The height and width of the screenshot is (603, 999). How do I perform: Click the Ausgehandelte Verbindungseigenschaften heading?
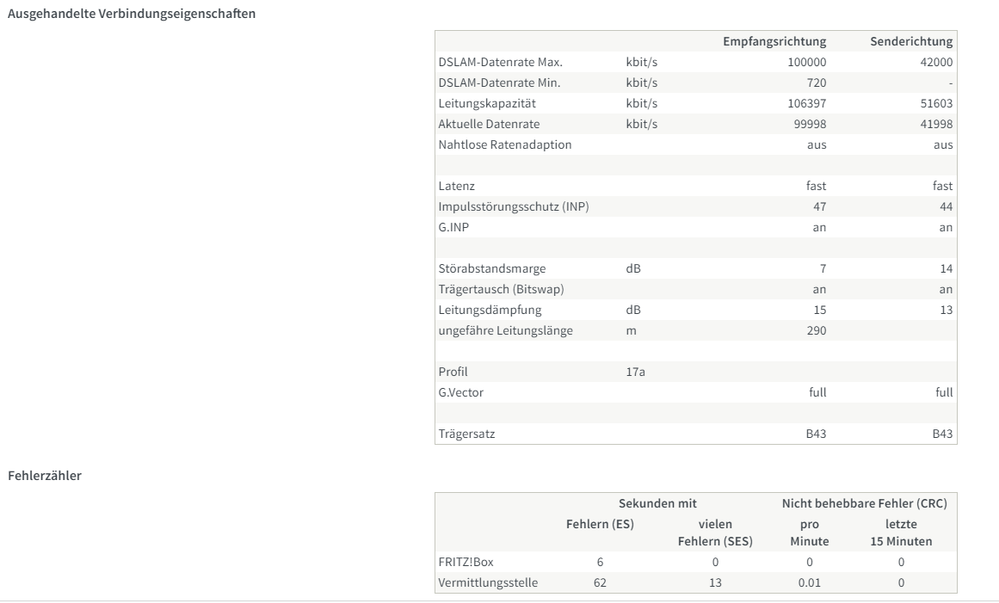coord(131,13)
